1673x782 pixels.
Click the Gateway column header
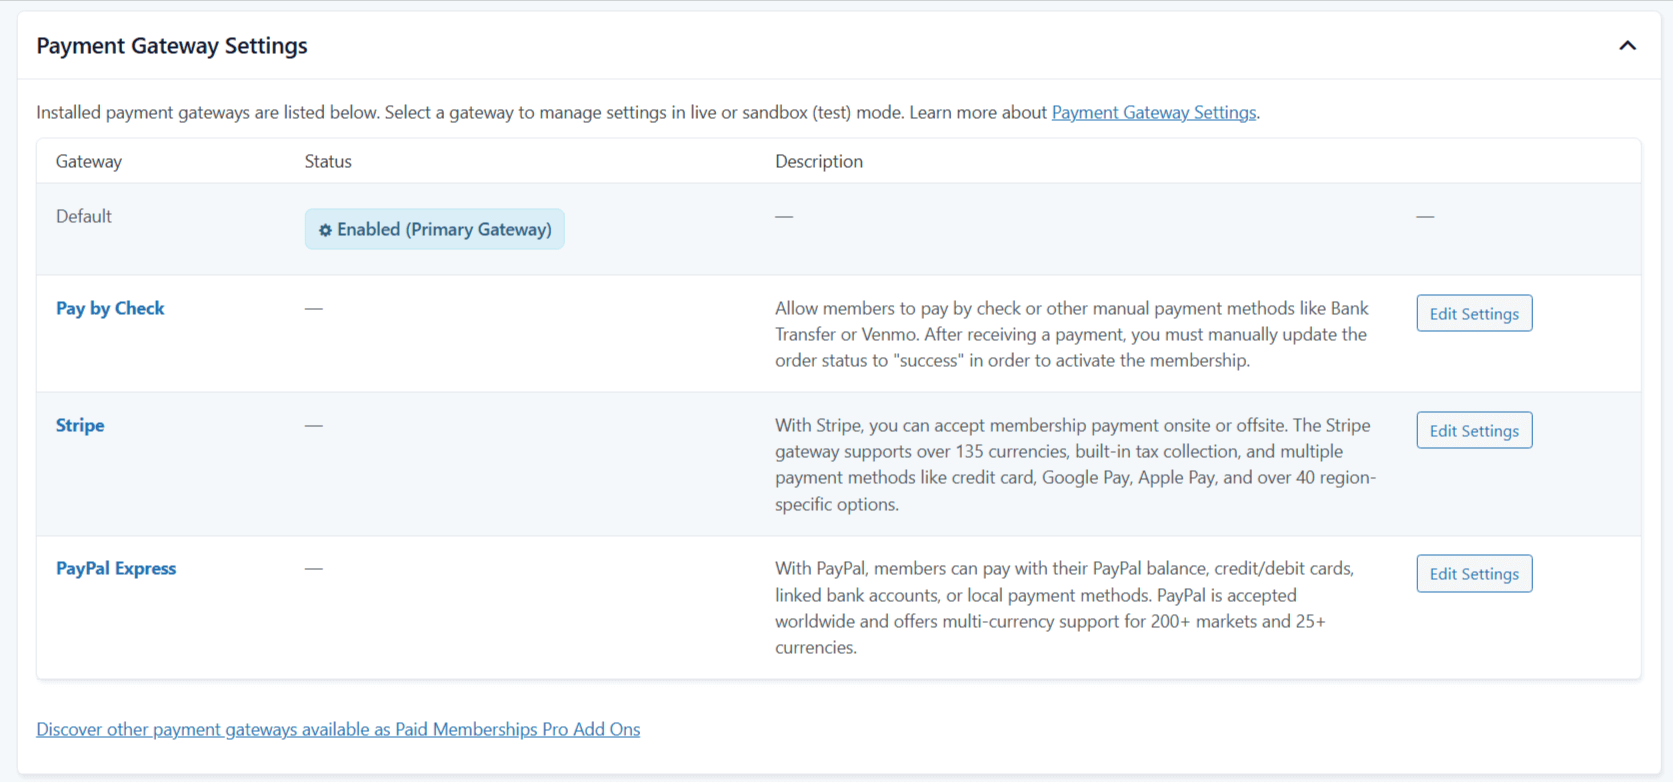(x=89, y=161)
